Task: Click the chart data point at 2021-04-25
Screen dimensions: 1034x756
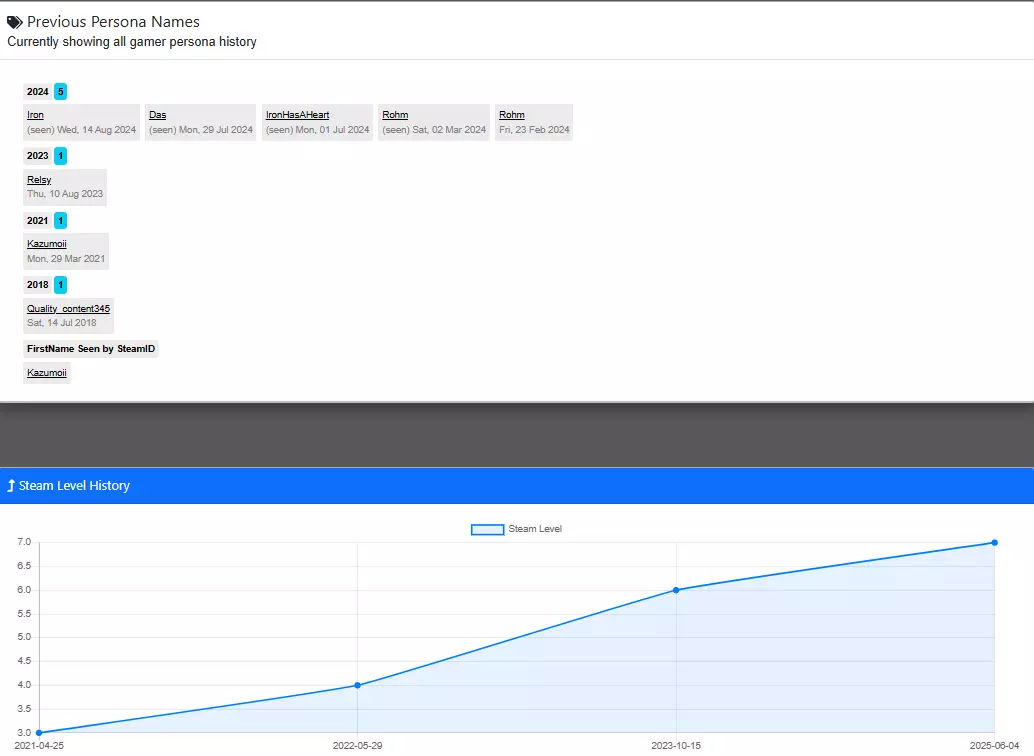Action: tap(39, 733)
